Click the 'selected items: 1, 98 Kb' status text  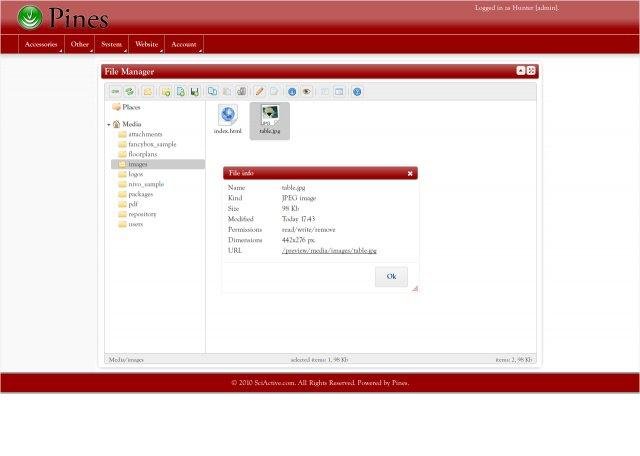[319, 360]
